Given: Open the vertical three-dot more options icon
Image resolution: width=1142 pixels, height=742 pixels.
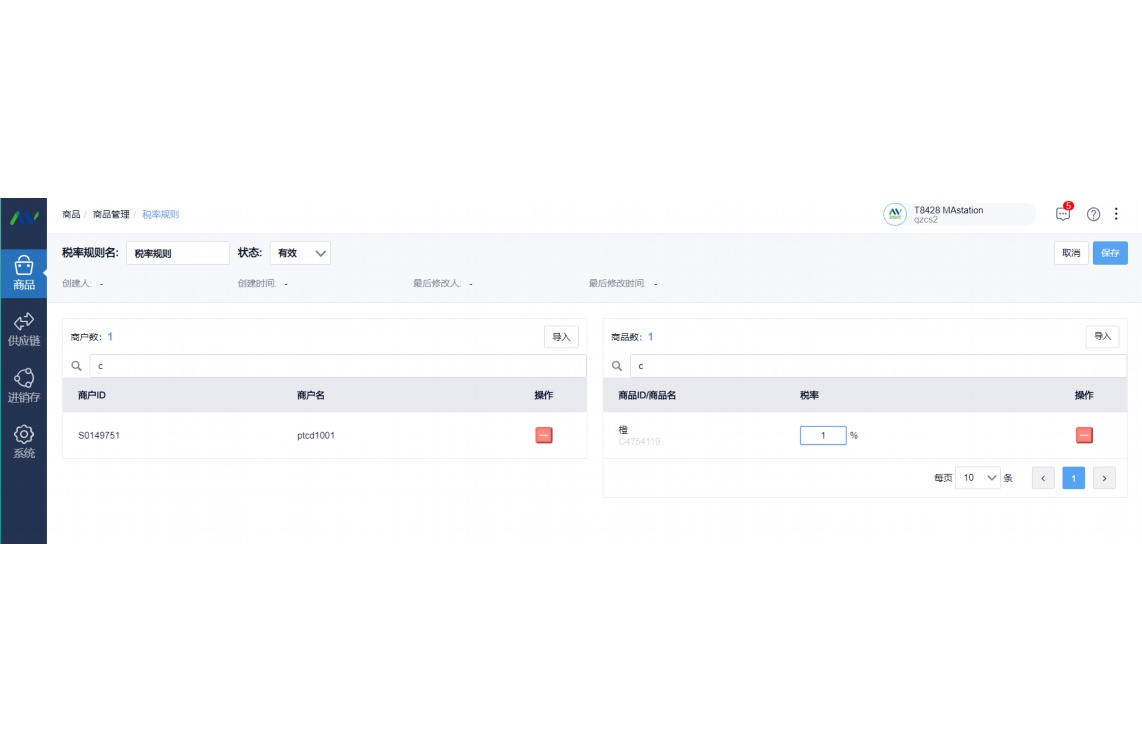Looking at the screenshot, I should coord(1117,213).
